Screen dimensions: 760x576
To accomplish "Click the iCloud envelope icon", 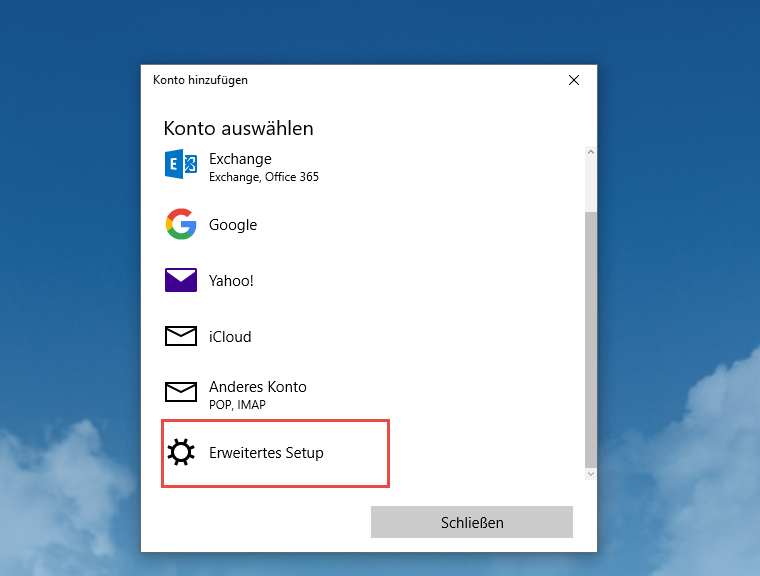I will [181, 337].
